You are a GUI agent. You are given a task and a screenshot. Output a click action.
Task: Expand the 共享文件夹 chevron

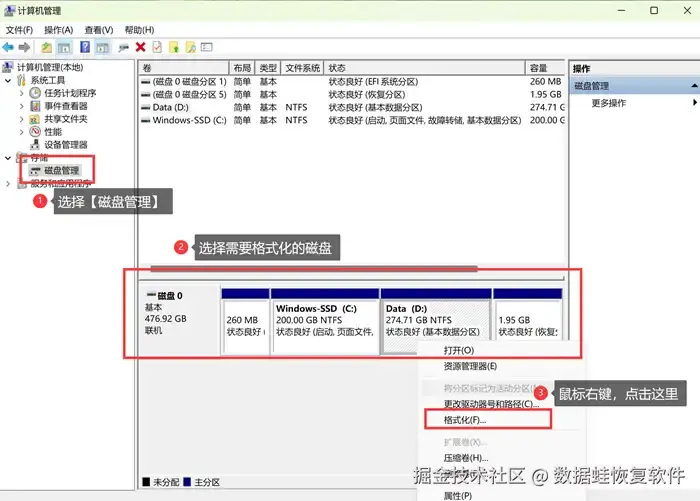click(21, 119)
